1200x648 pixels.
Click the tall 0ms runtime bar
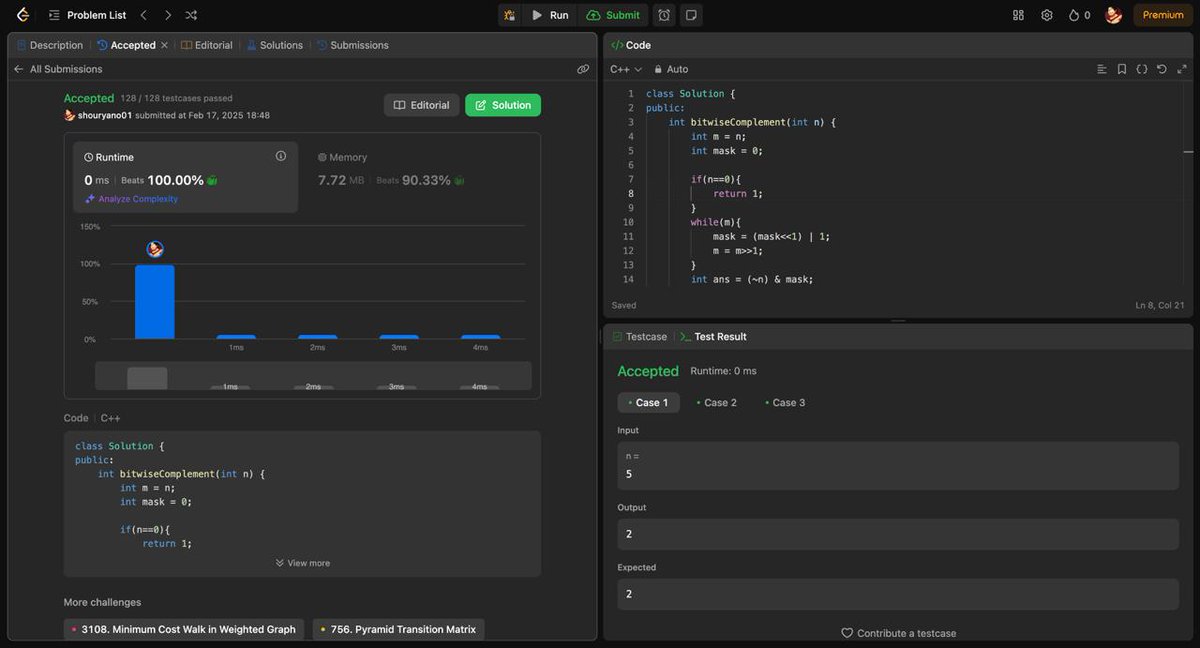[155, 302]
